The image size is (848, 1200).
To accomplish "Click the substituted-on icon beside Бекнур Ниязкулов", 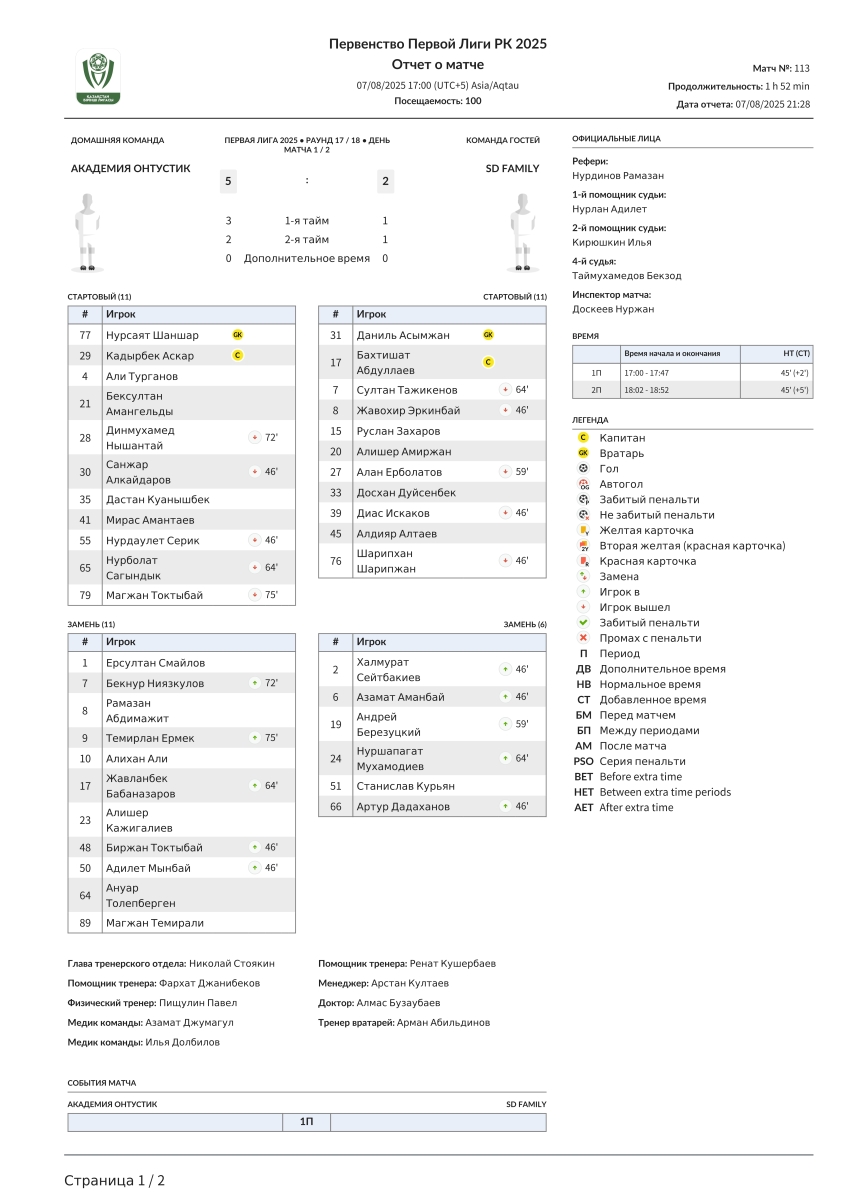I will [255, 683].
